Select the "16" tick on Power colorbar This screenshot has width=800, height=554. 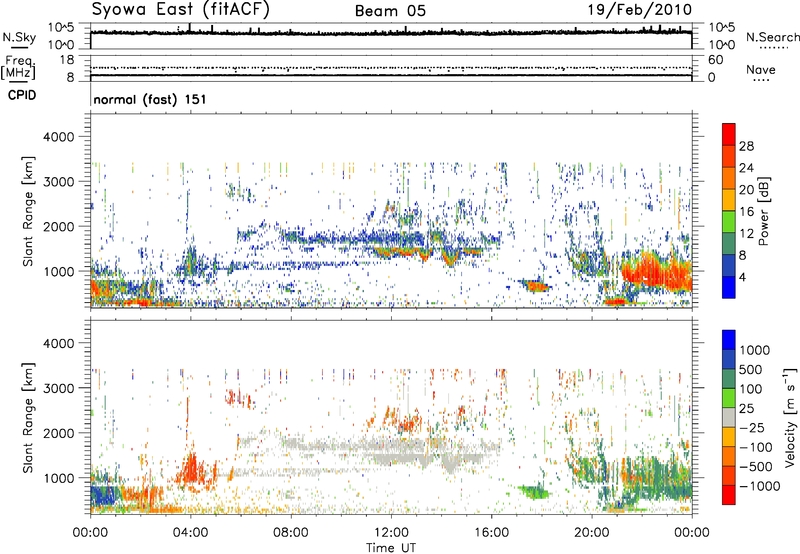tap(746, 212)
